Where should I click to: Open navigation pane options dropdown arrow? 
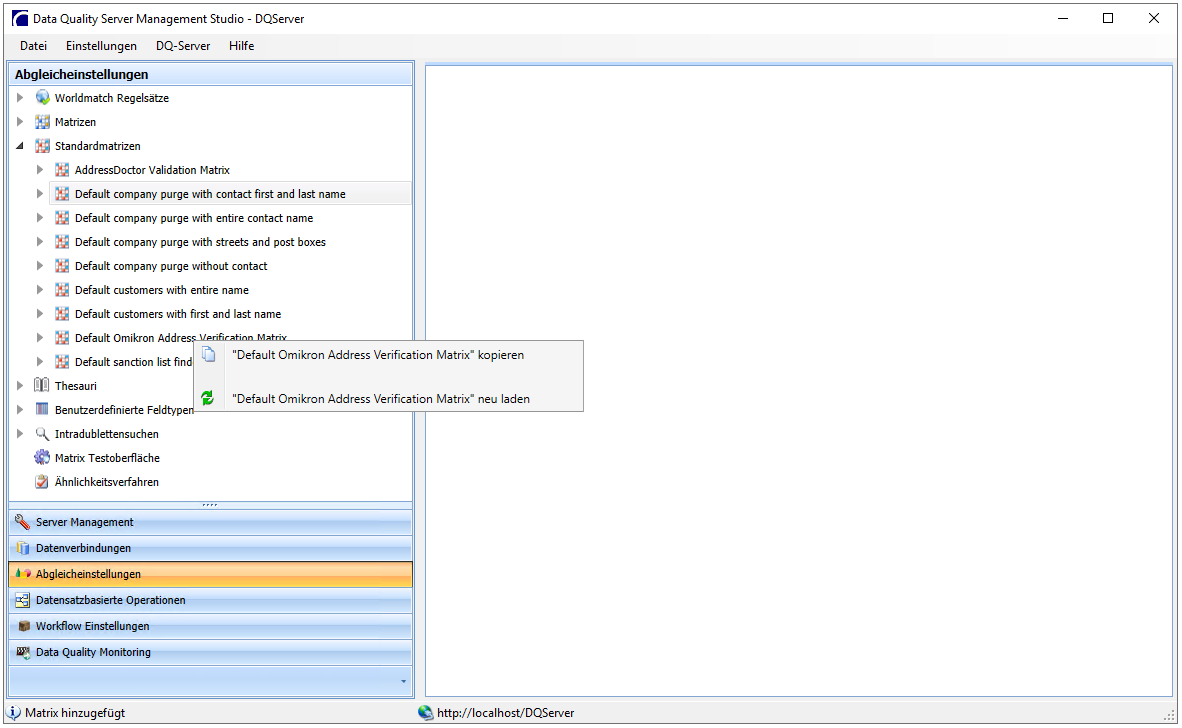pos(403,682)
